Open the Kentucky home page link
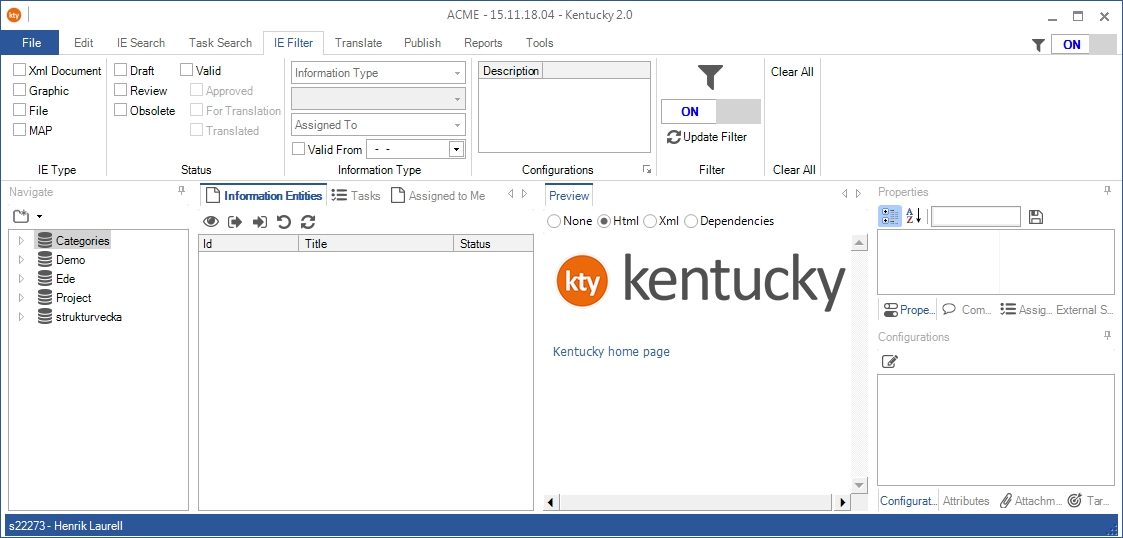Viewport: 1123px width, 538px height. 611,352
